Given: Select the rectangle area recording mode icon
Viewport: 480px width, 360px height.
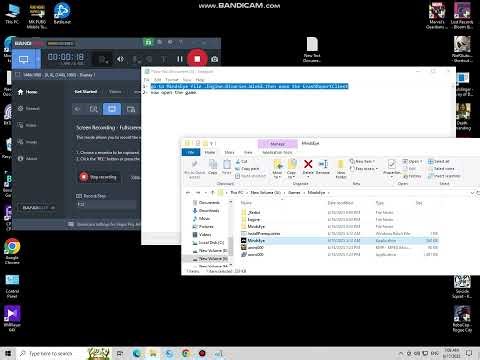Looking at the screenshot, I should (94, 109).
